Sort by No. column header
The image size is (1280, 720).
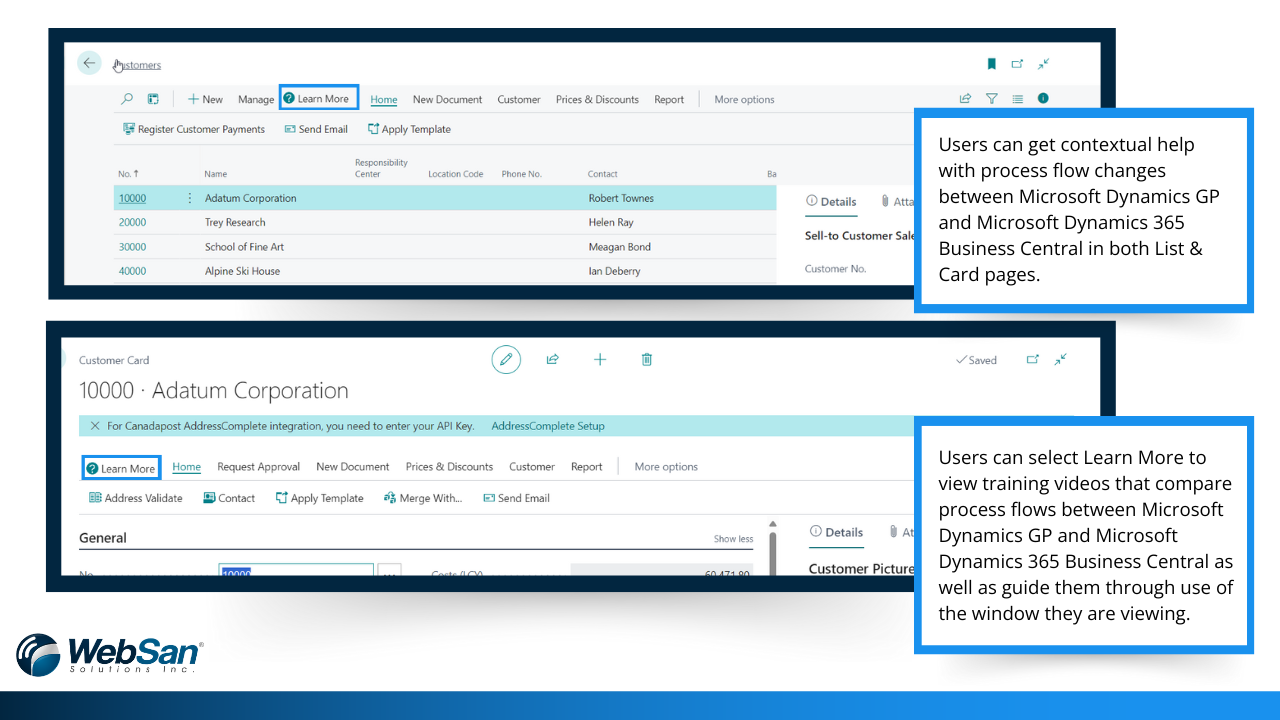pos(128,174)
